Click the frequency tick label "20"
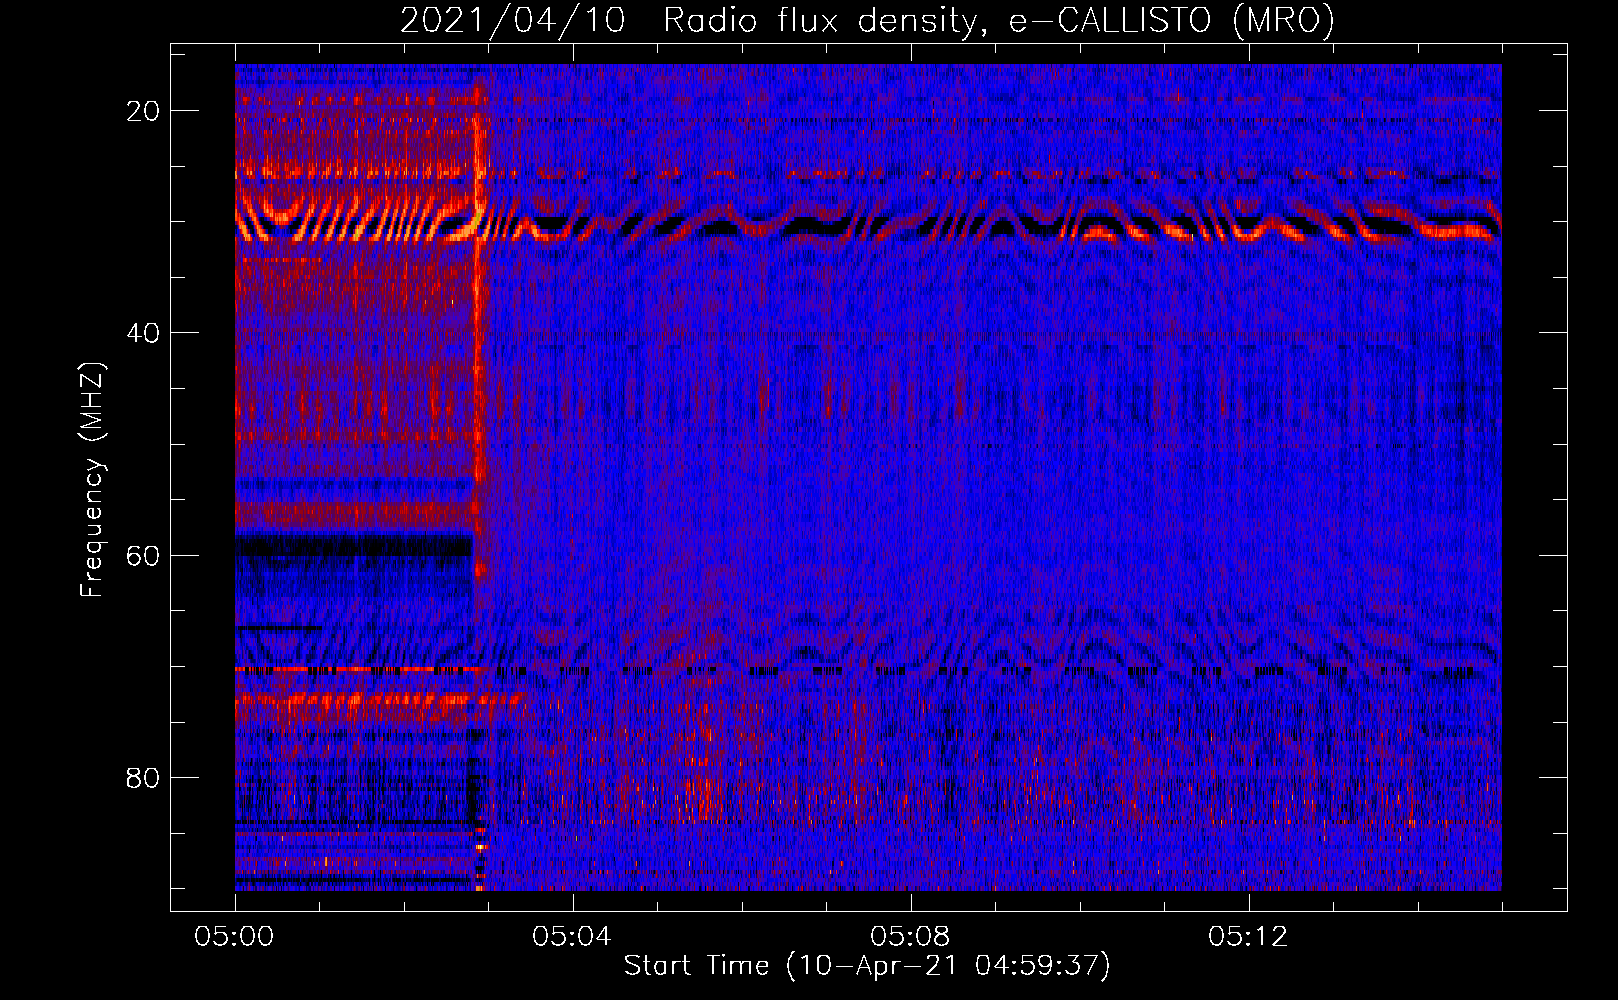Image resolution: width=1618 pixels, height=1000 pixels. click(x=144, y=111)
